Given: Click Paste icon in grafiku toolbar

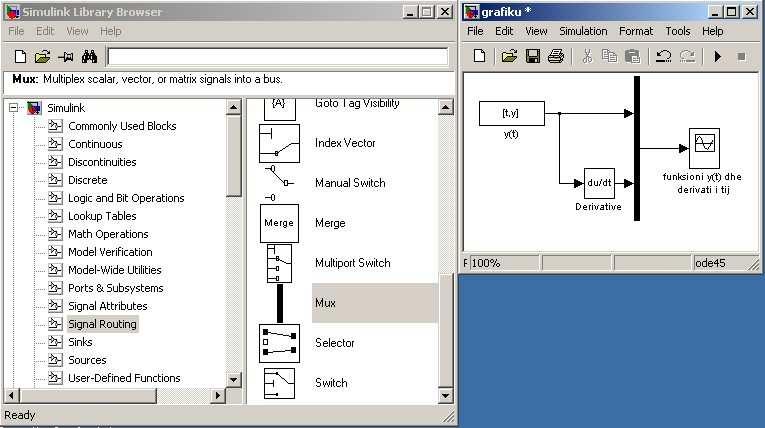Looking at the screenshot, I should [632, 56].
